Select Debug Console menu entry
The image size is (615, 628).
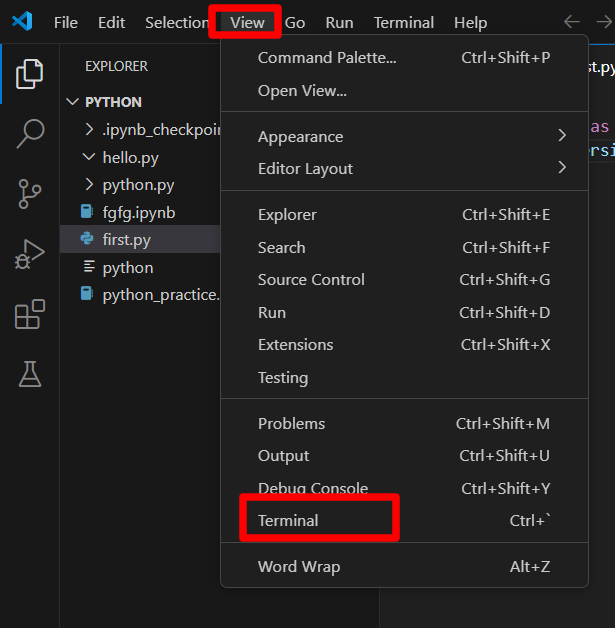pos(312,489)
